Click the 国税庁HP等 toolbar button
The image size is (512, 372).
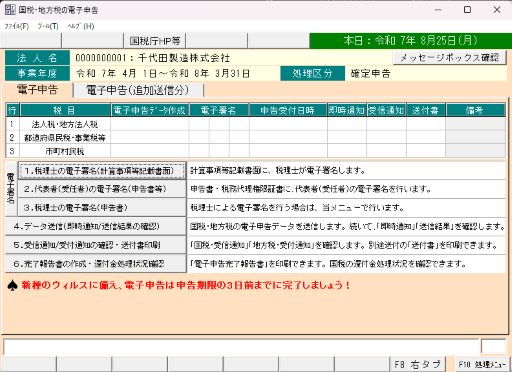(155, 41)
